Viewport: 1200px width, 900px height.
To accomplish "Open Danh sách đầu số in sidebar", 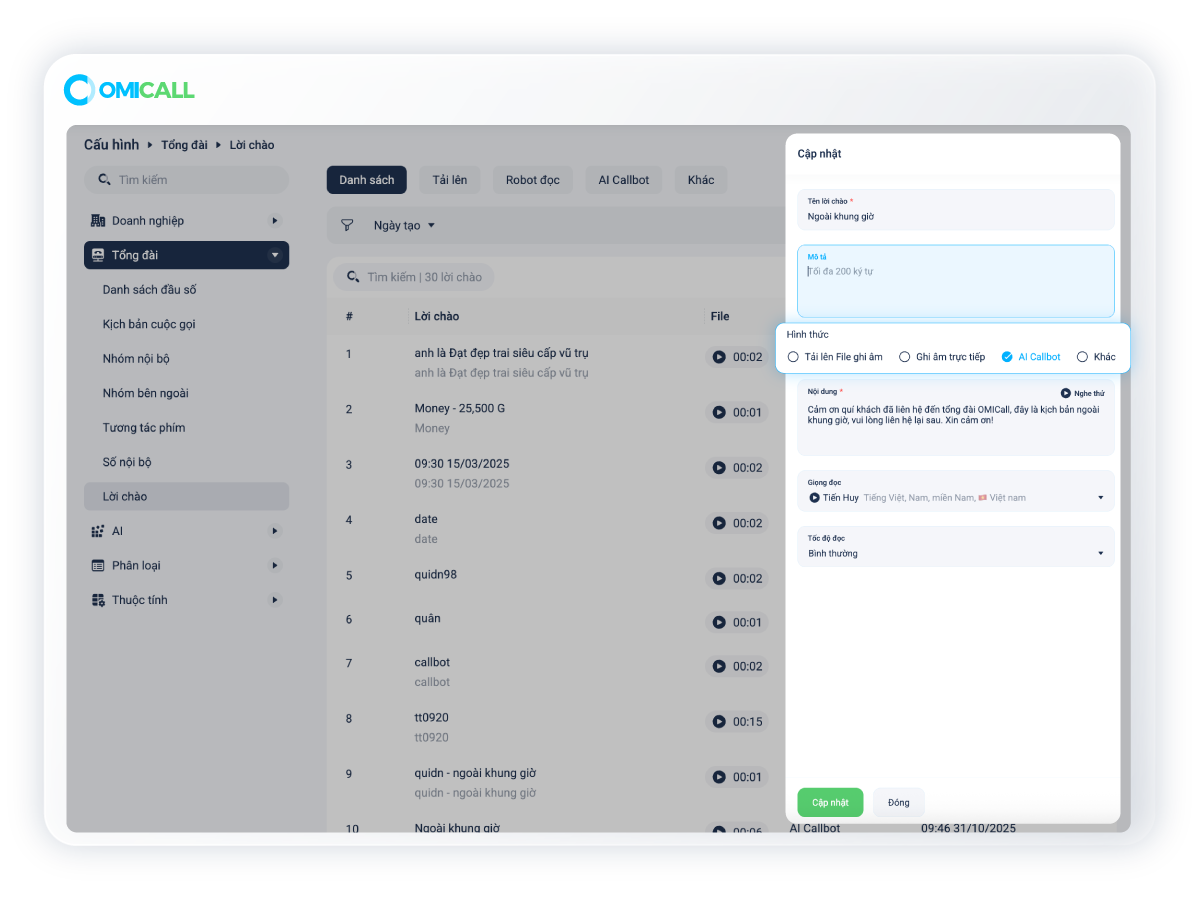I will 150,290.
